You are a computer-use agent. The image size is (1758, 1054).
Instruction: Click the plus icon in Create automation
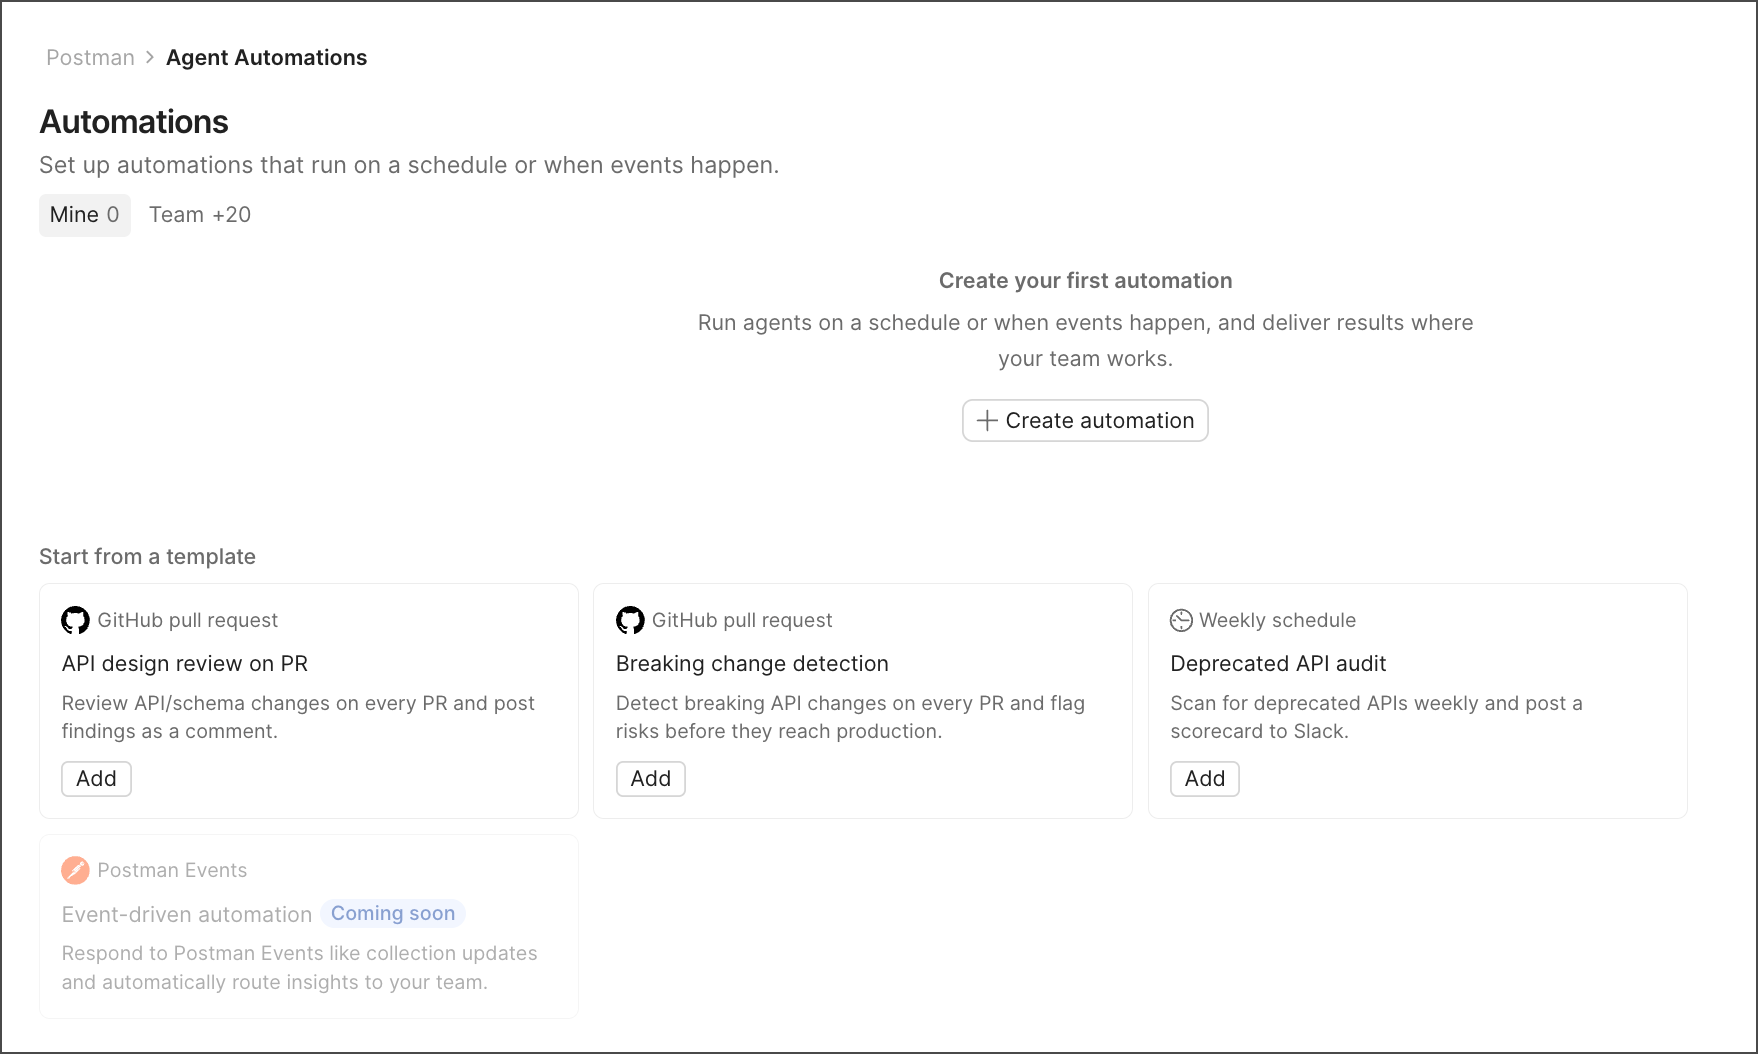(987, 420)
